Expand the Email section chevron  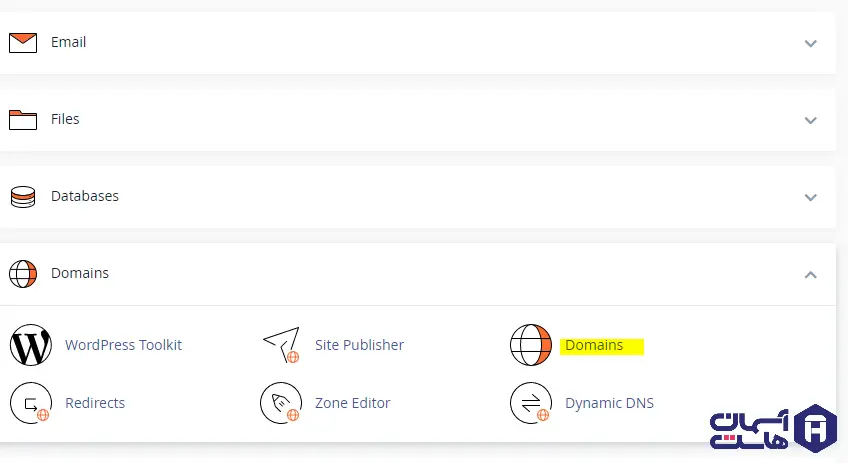(x=811, y=43)
